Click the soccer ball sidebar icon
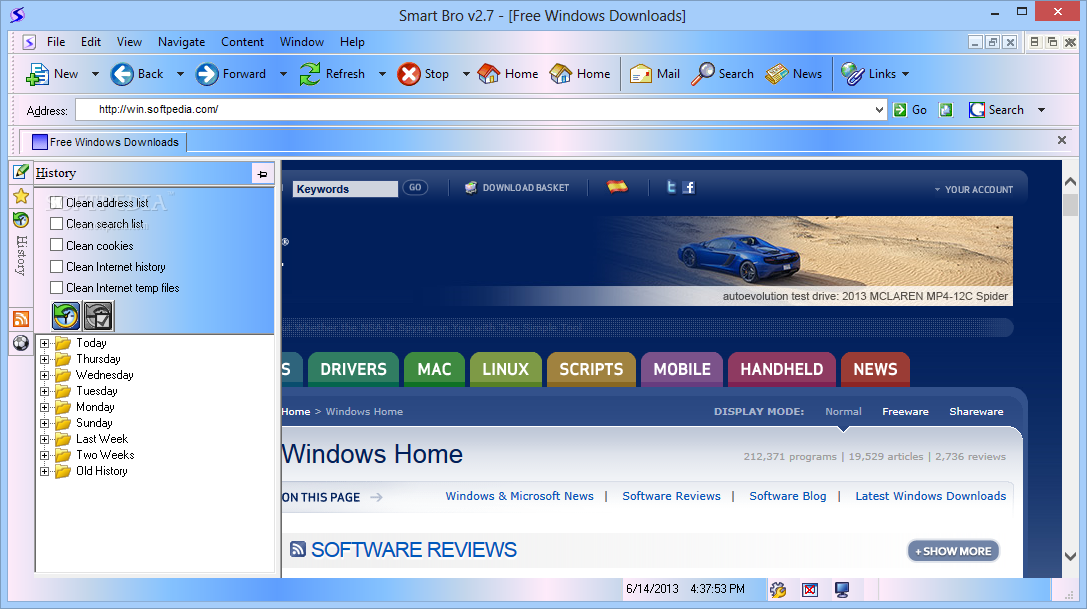Screen dimensions: 1087x609 pos(21,342)
